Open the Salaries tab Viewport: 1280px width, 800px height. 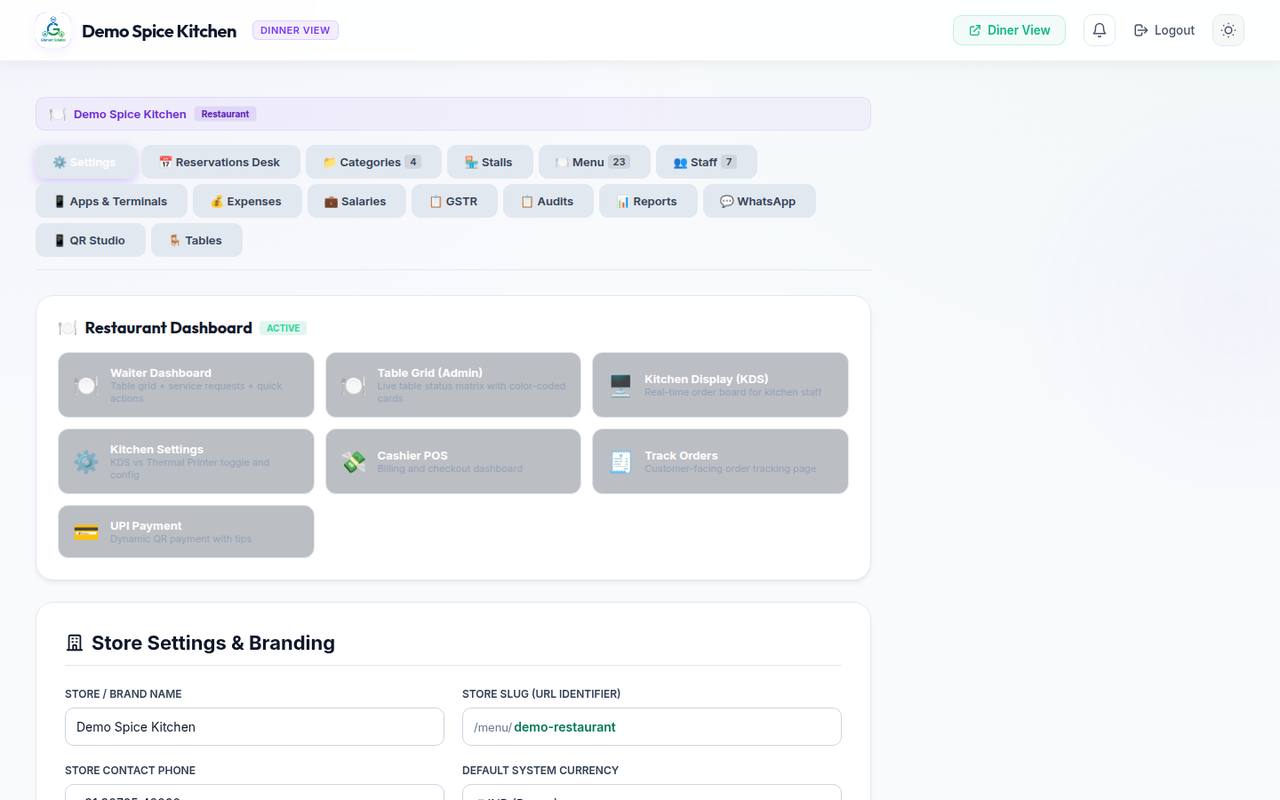[356, 201]
